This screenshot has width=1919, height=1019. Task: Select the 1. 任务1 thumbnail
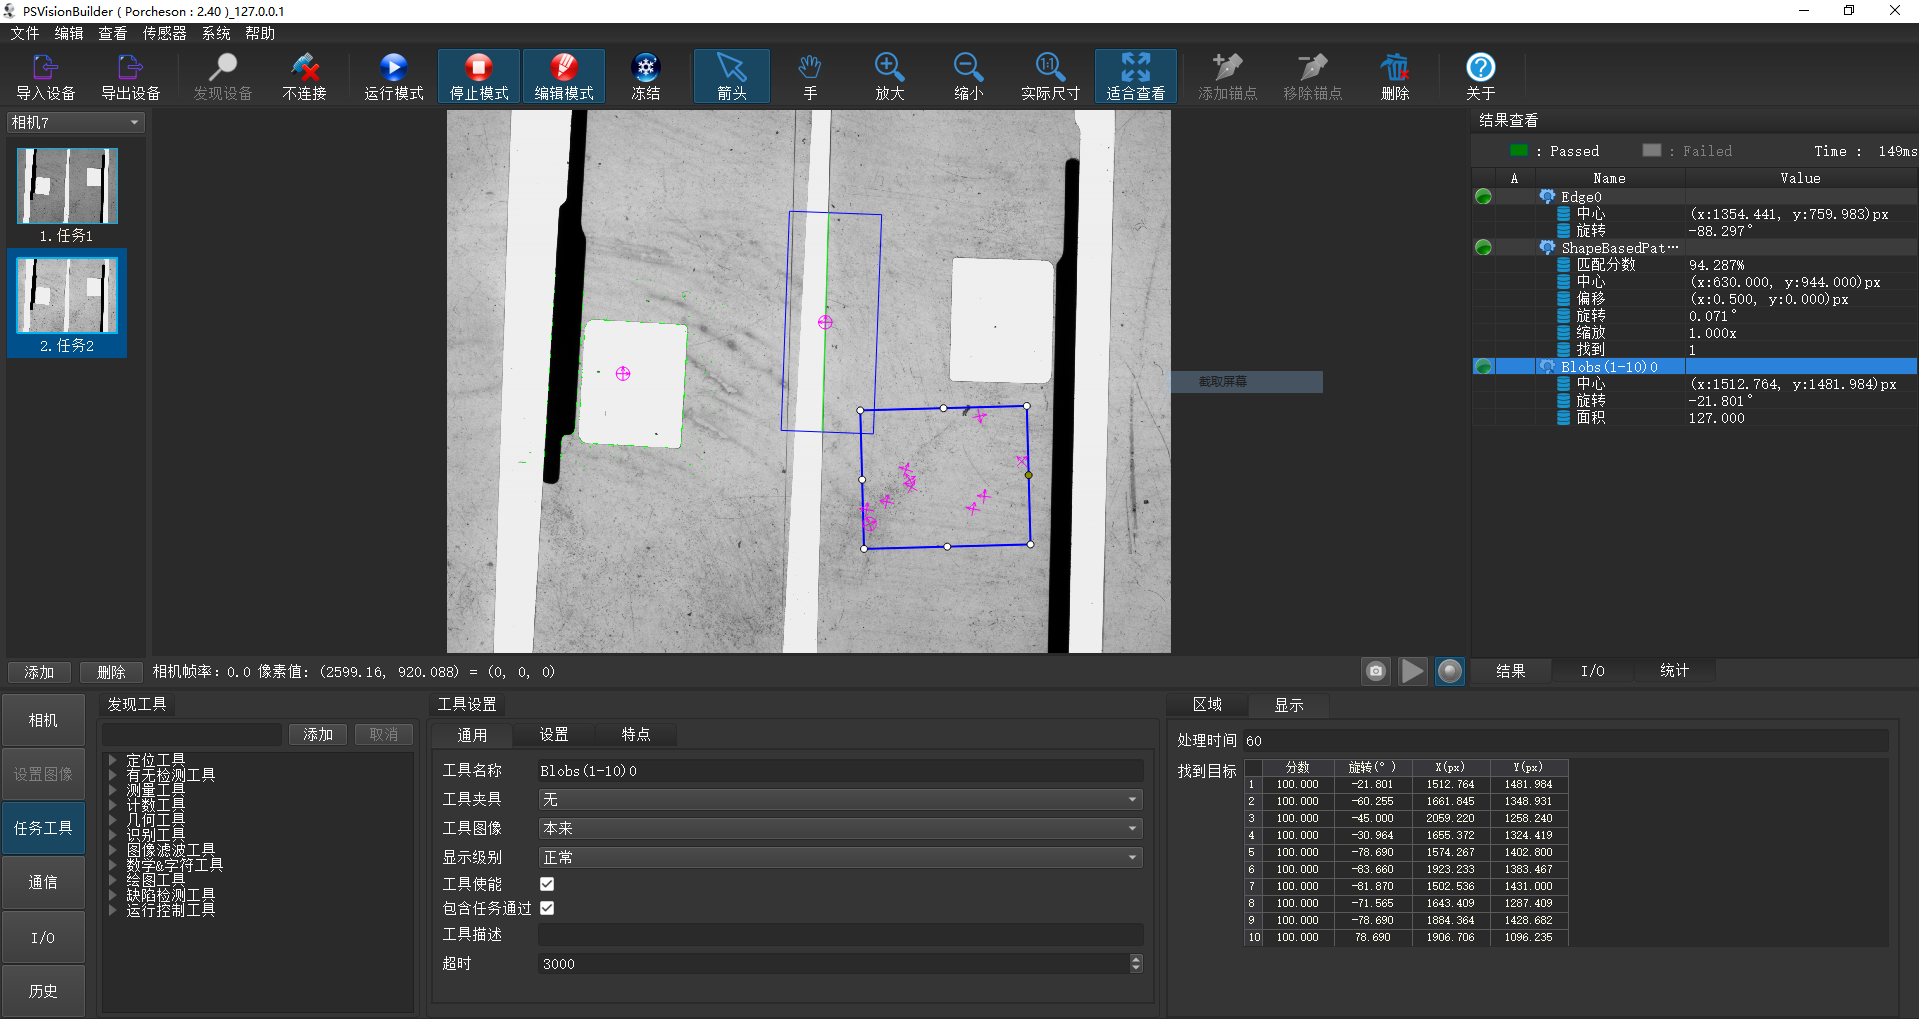(x=67, y=187)
